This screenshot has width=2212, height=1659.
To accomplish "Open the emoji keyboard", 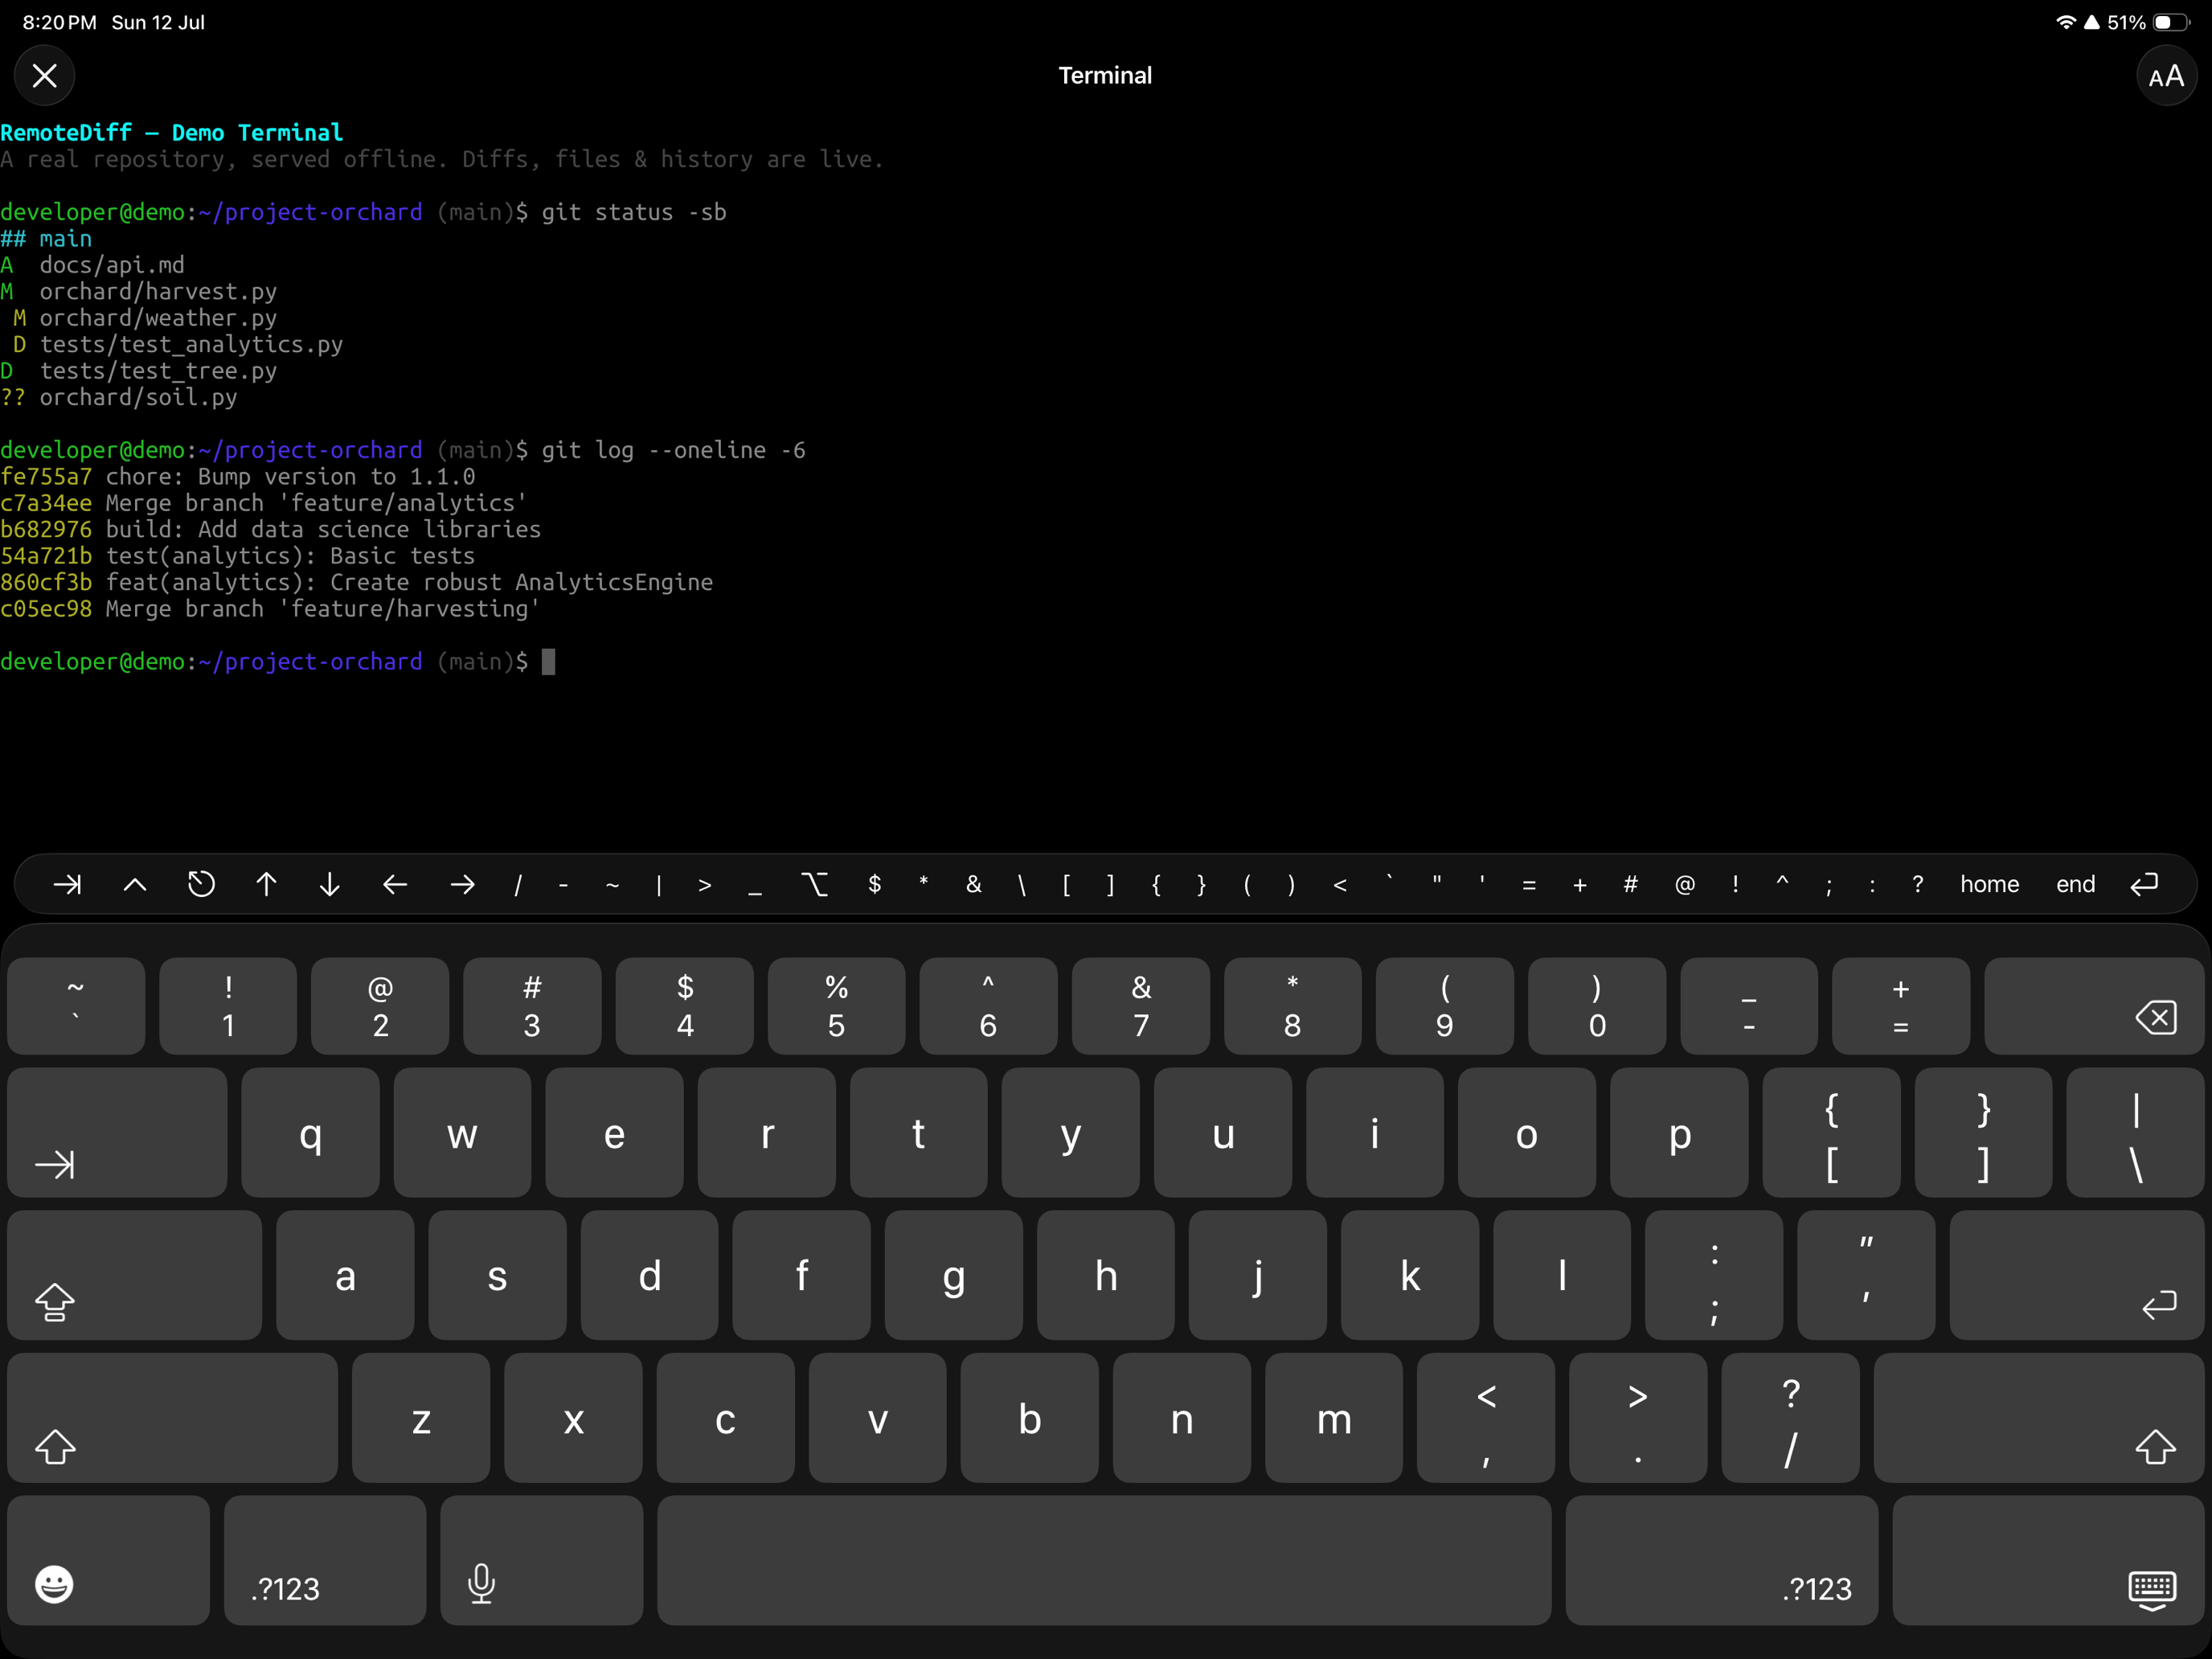I will [x=109, y=1560].
